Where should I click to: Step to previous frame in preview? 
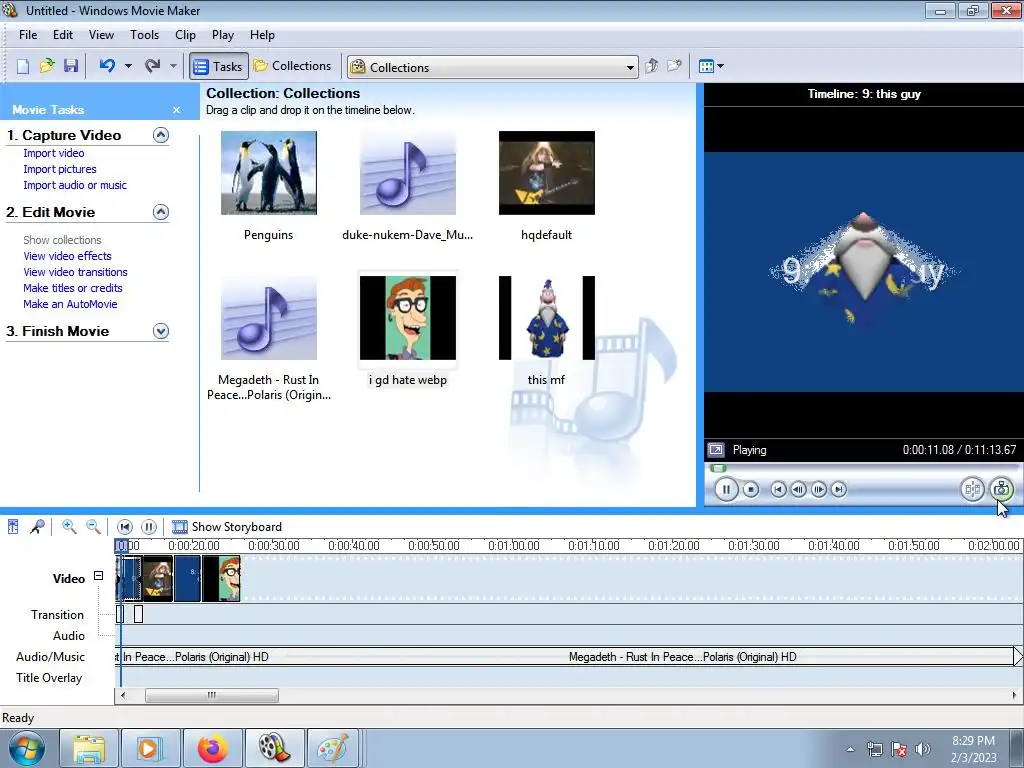point(798,489)
